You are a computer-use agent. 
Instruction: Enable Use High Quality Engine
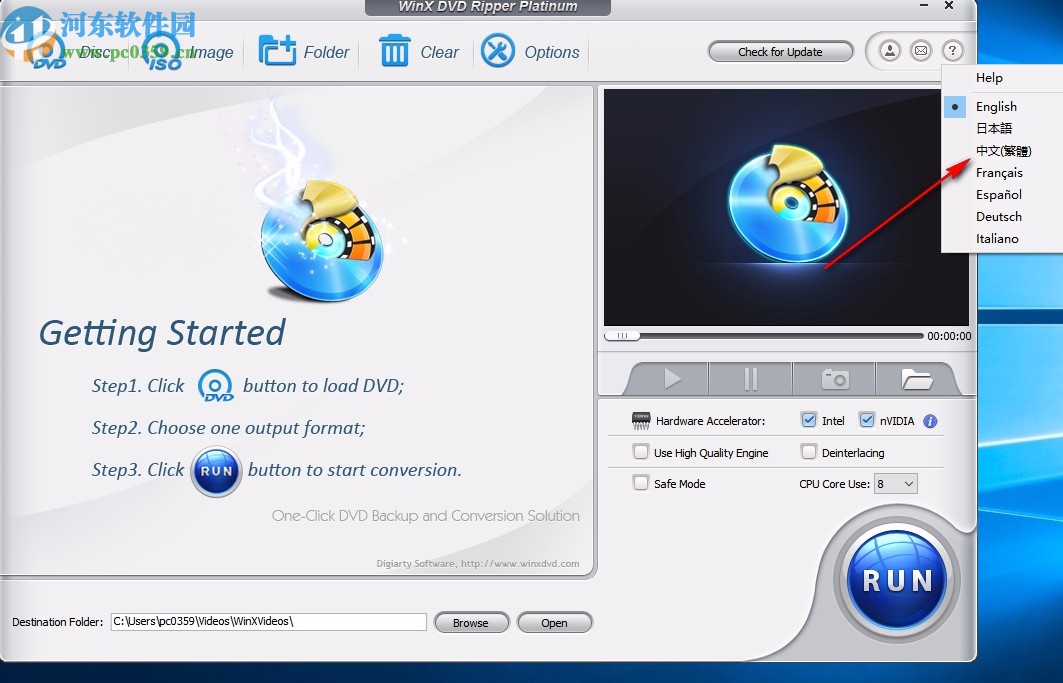(x=640, y=452)
